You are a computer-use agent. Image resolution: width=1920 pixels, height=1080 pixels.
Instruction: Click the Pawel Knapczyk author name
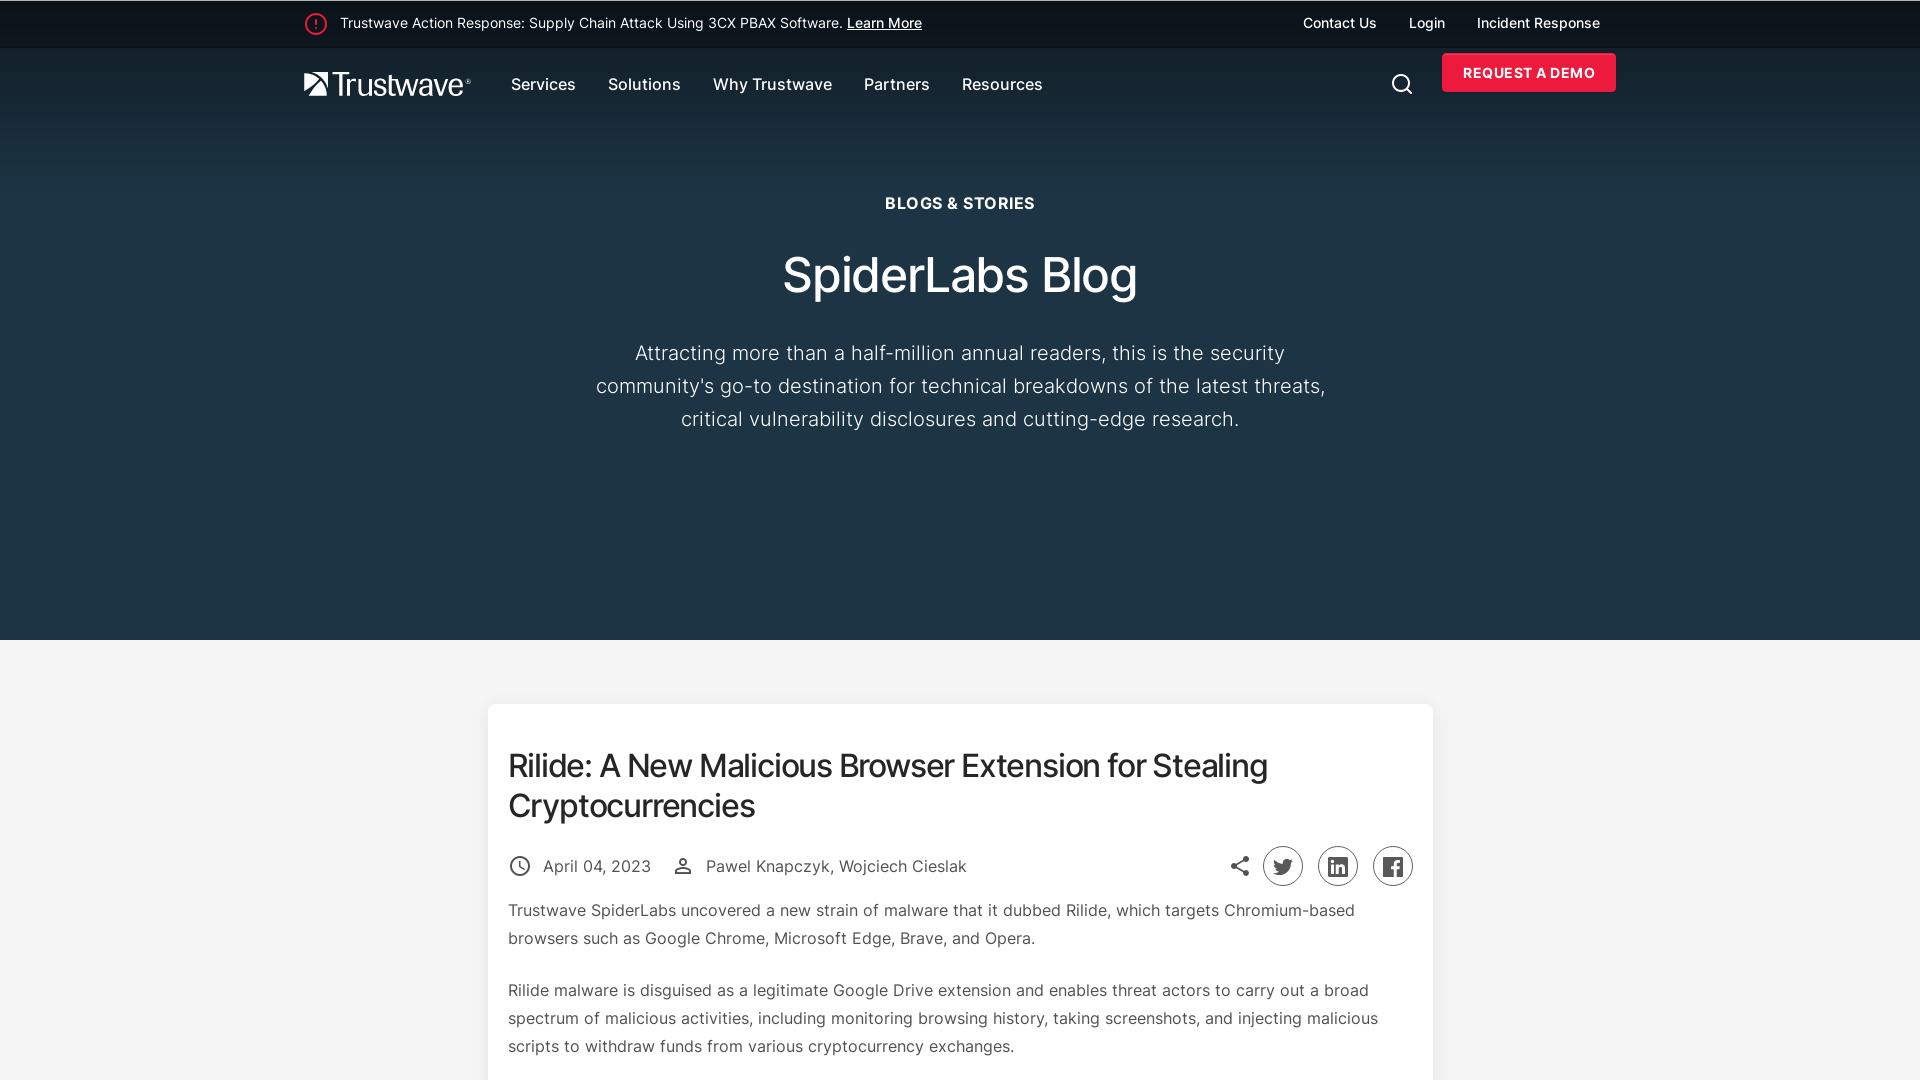pos(767,866)
